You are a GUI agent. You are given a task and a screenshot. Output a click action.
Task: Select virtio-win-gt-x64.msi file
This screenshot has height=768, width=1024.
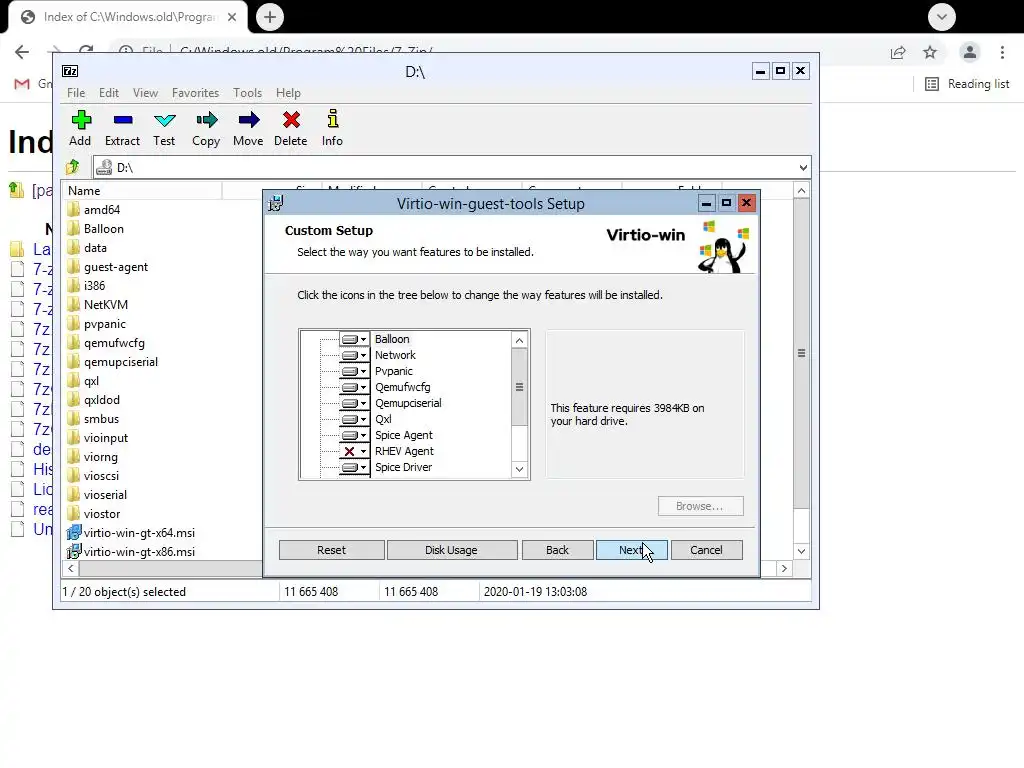click(131, 533)
